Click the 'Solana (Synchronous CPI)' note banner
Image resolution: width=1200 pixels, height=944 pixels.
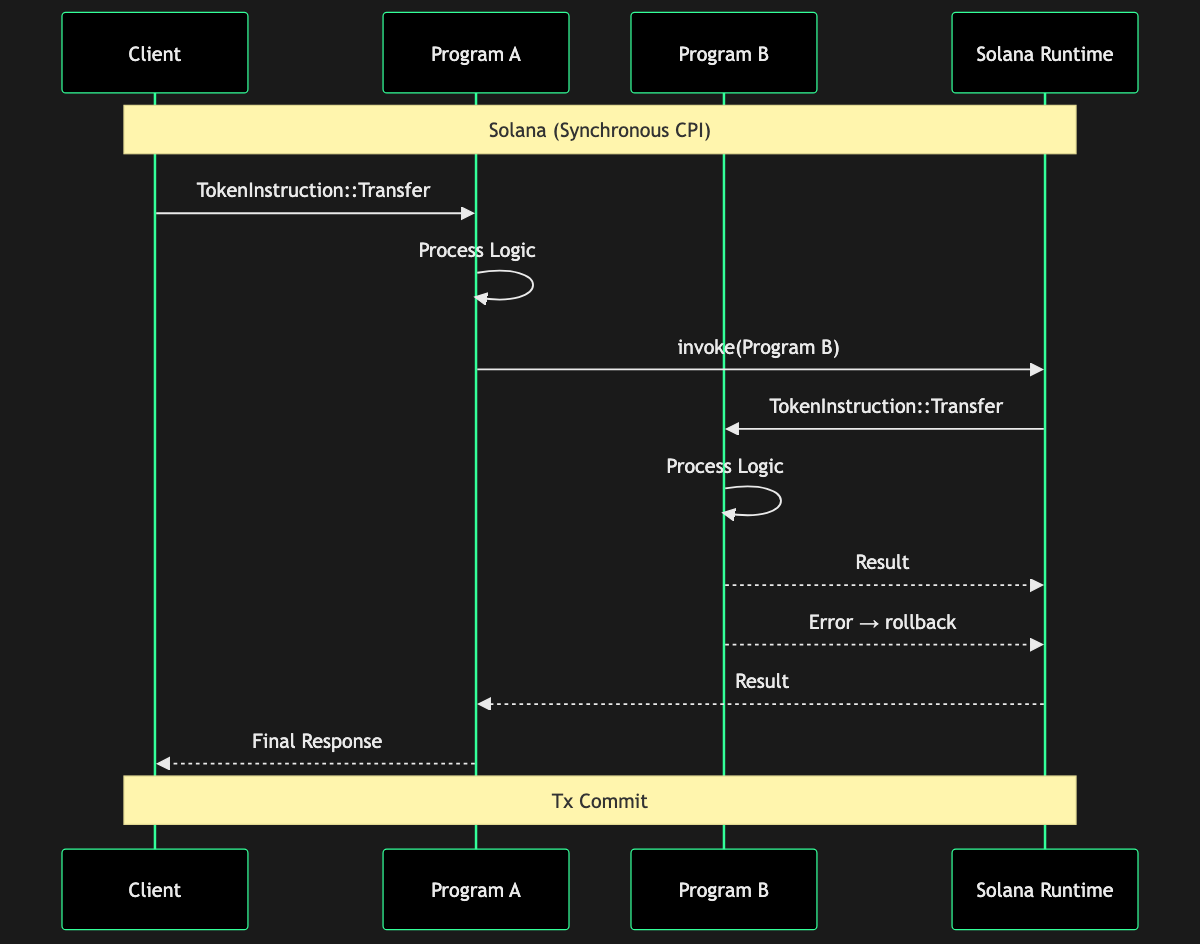600,130
